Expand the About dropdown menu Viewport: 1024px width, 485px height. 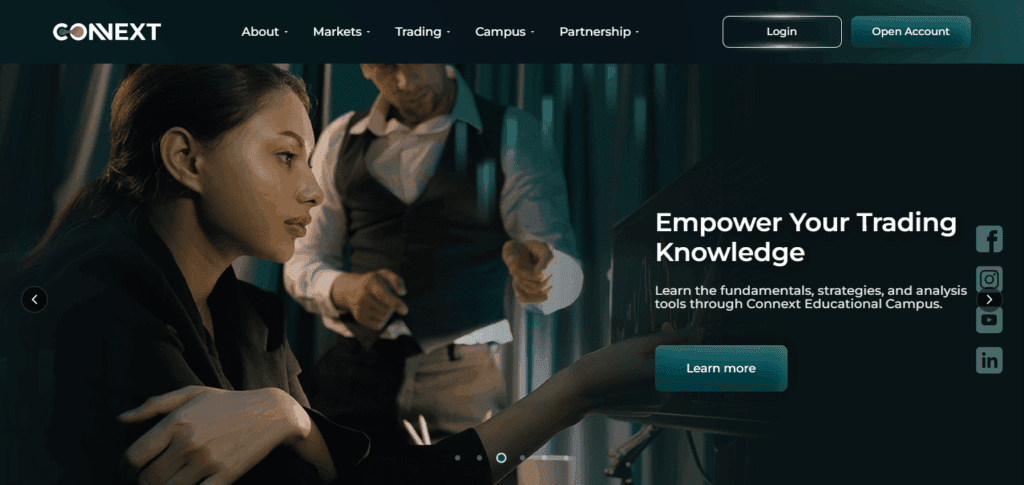(264, 31)
